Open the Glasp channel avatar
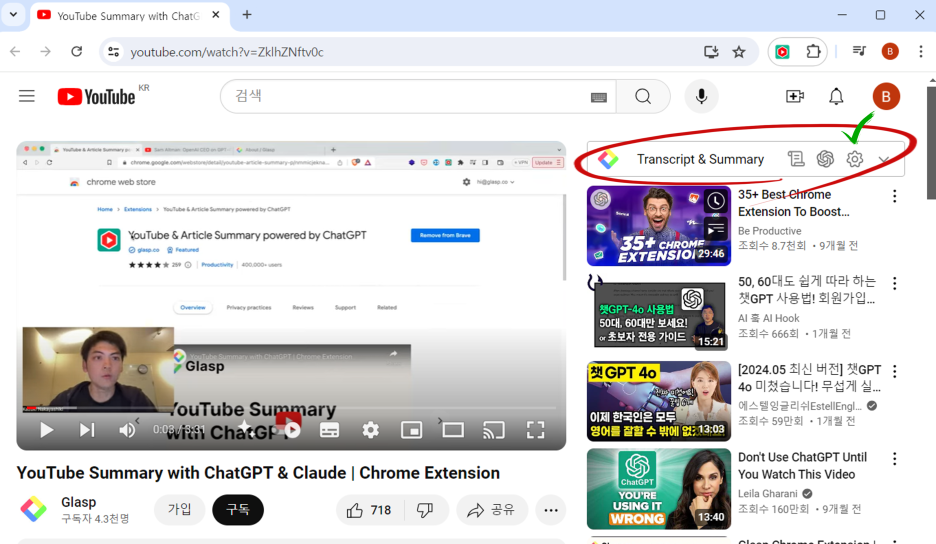The width and height of the screenshot is (936, 544). (x=34, y=509)
